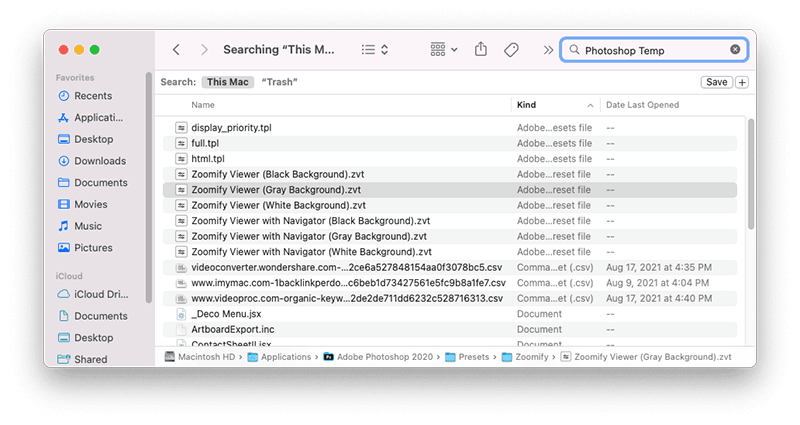800x425 pixels.
Task: Click Adobe Photoshop 2020 in path bar
Action: 378,357
